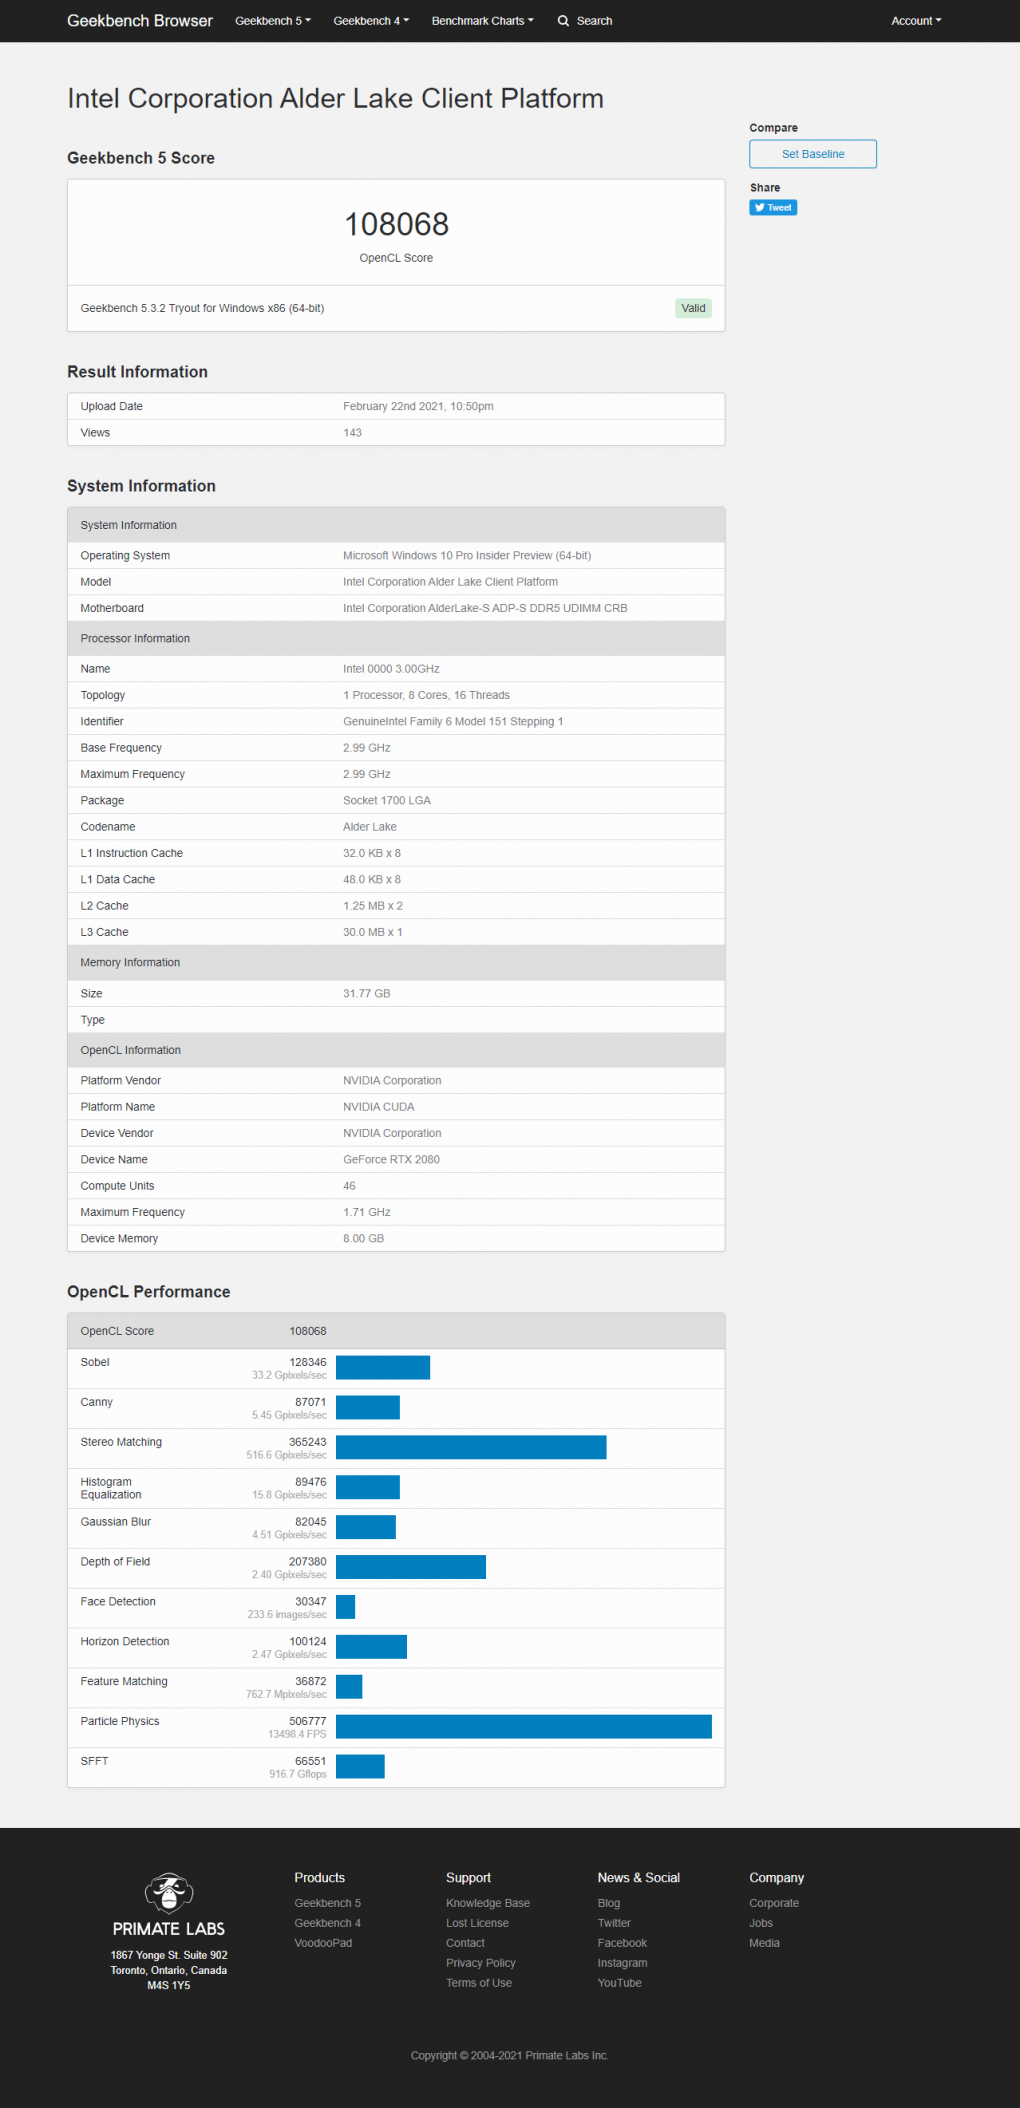Open the Lost License link
Viewport: 1020px width, 2108px height.
click(x=477, y=1923)
